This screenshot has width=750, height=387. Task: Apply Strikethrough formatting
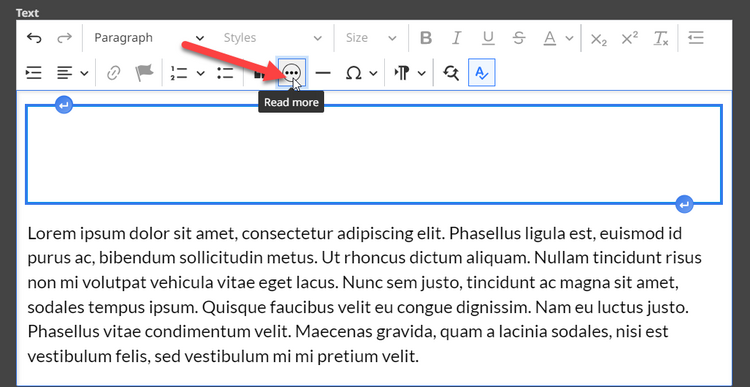click(519, 38)
